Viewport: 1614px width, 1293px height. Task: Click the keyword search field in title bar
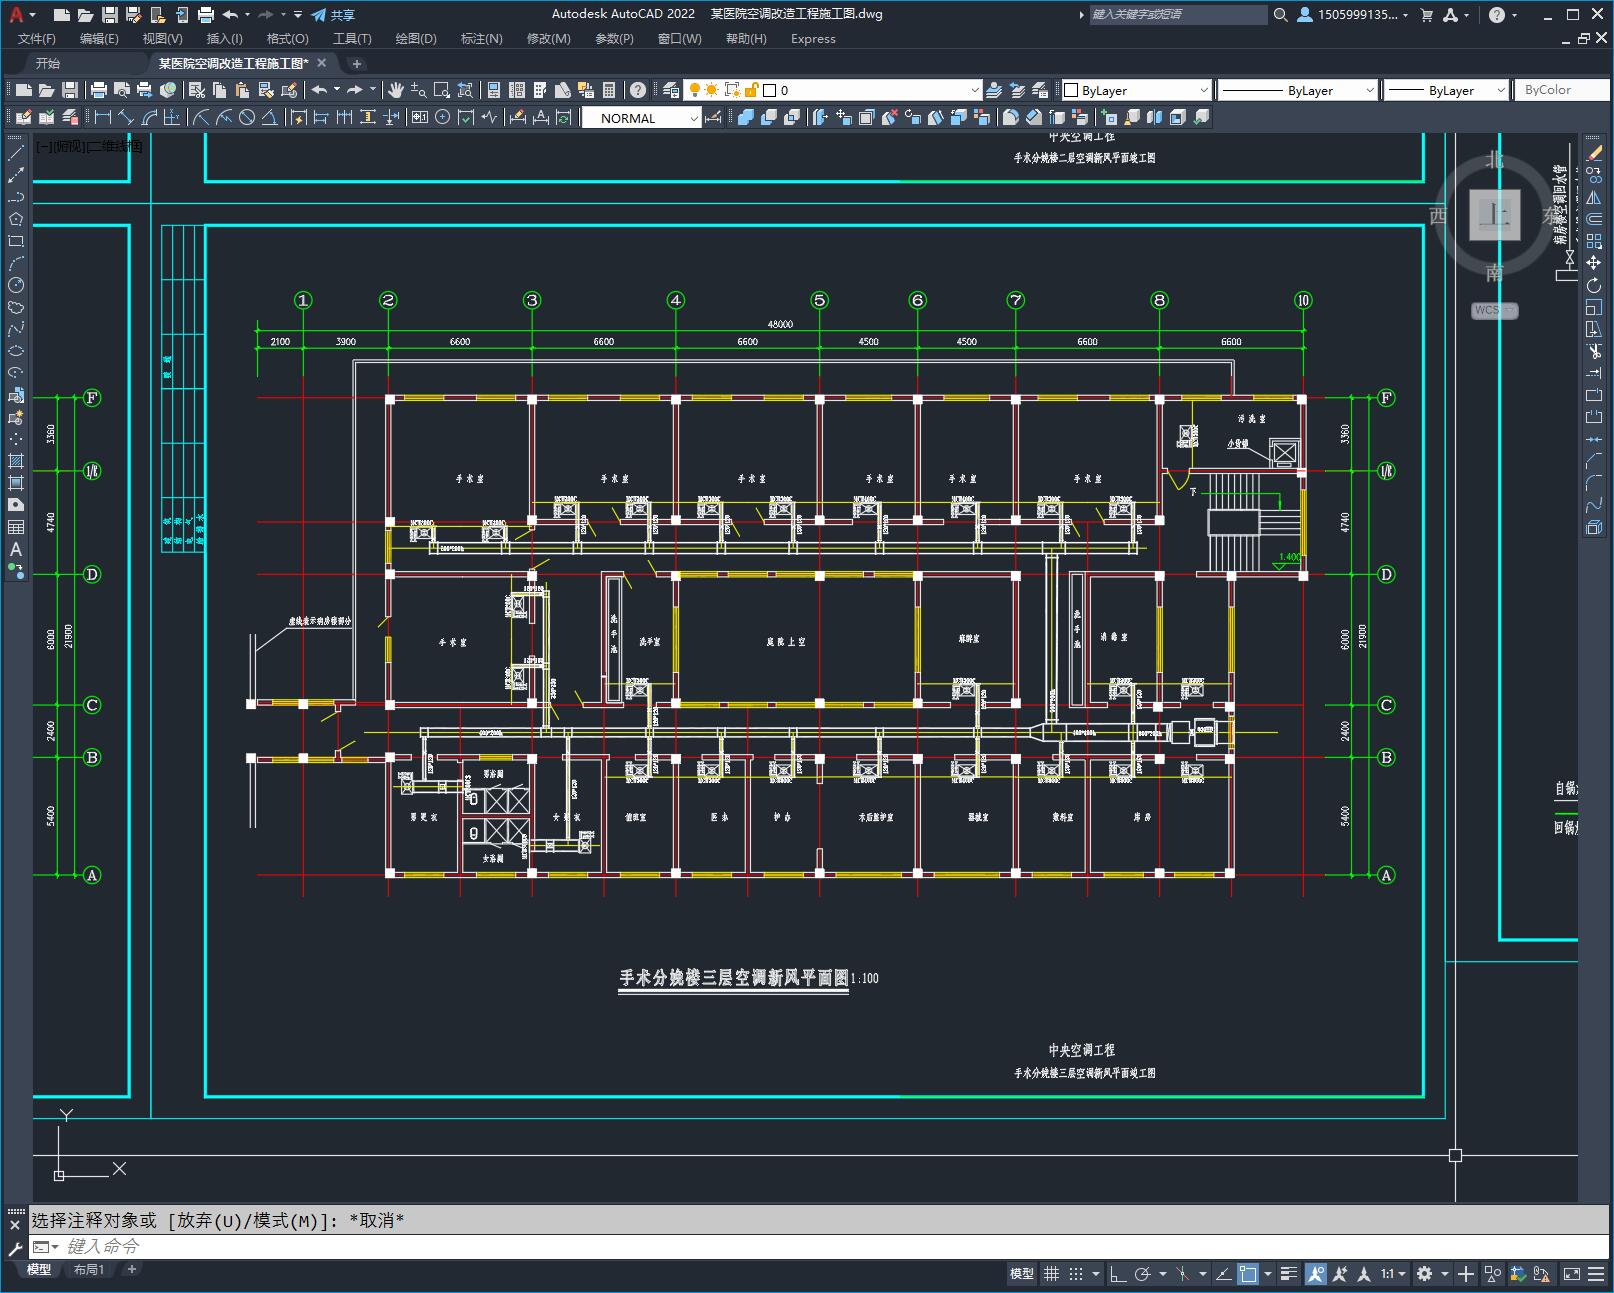[1178, 15]
